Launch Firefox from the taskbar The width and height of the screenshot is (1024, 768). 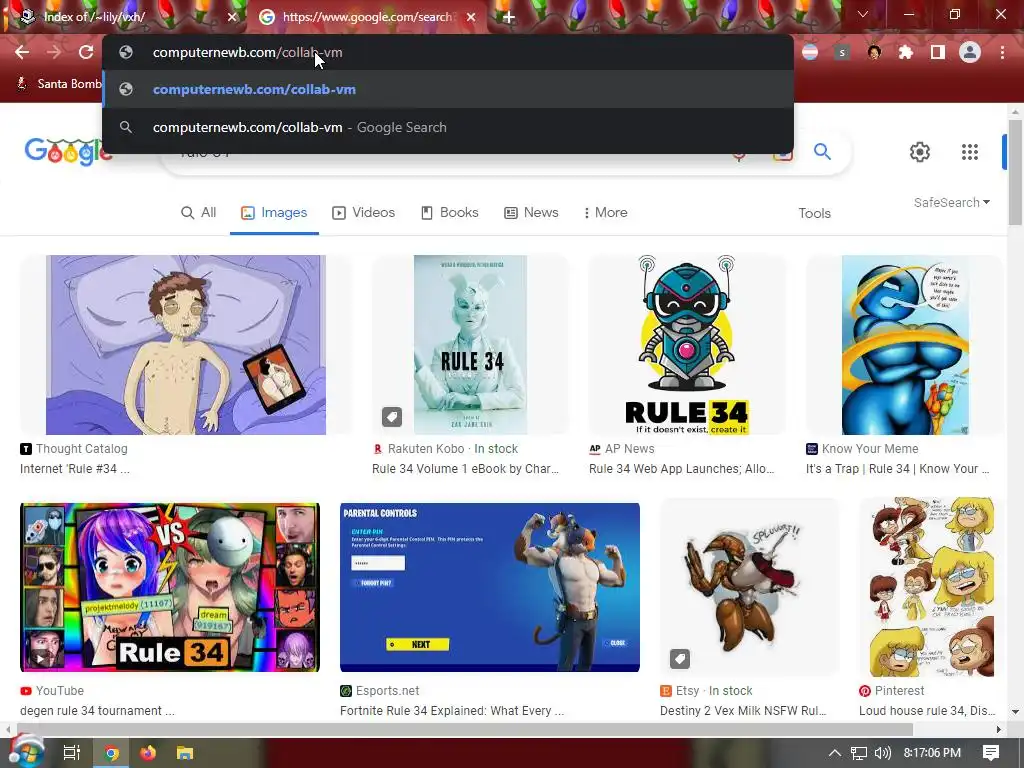tap(148, 753)
